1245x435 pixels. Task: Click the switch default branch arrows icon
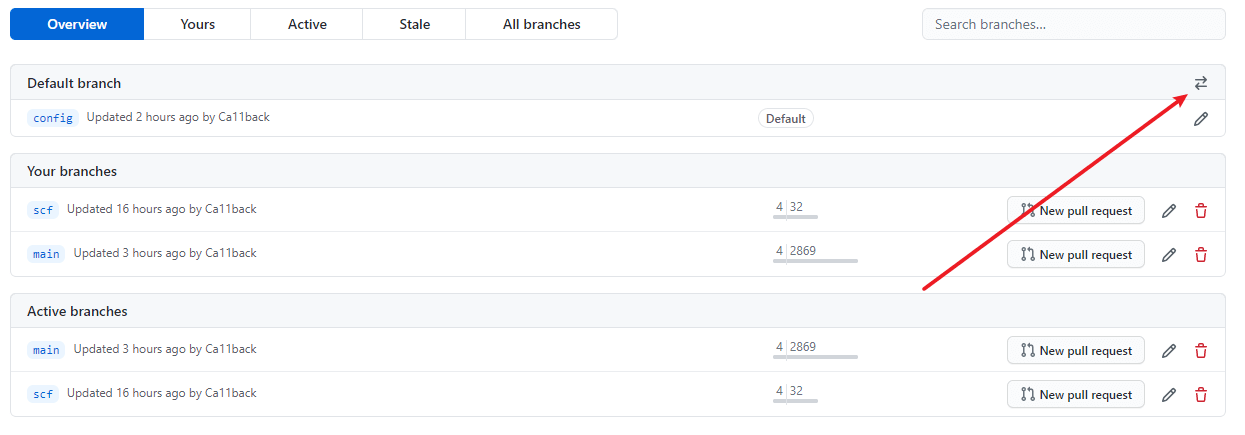click(x=1200, y=83)
